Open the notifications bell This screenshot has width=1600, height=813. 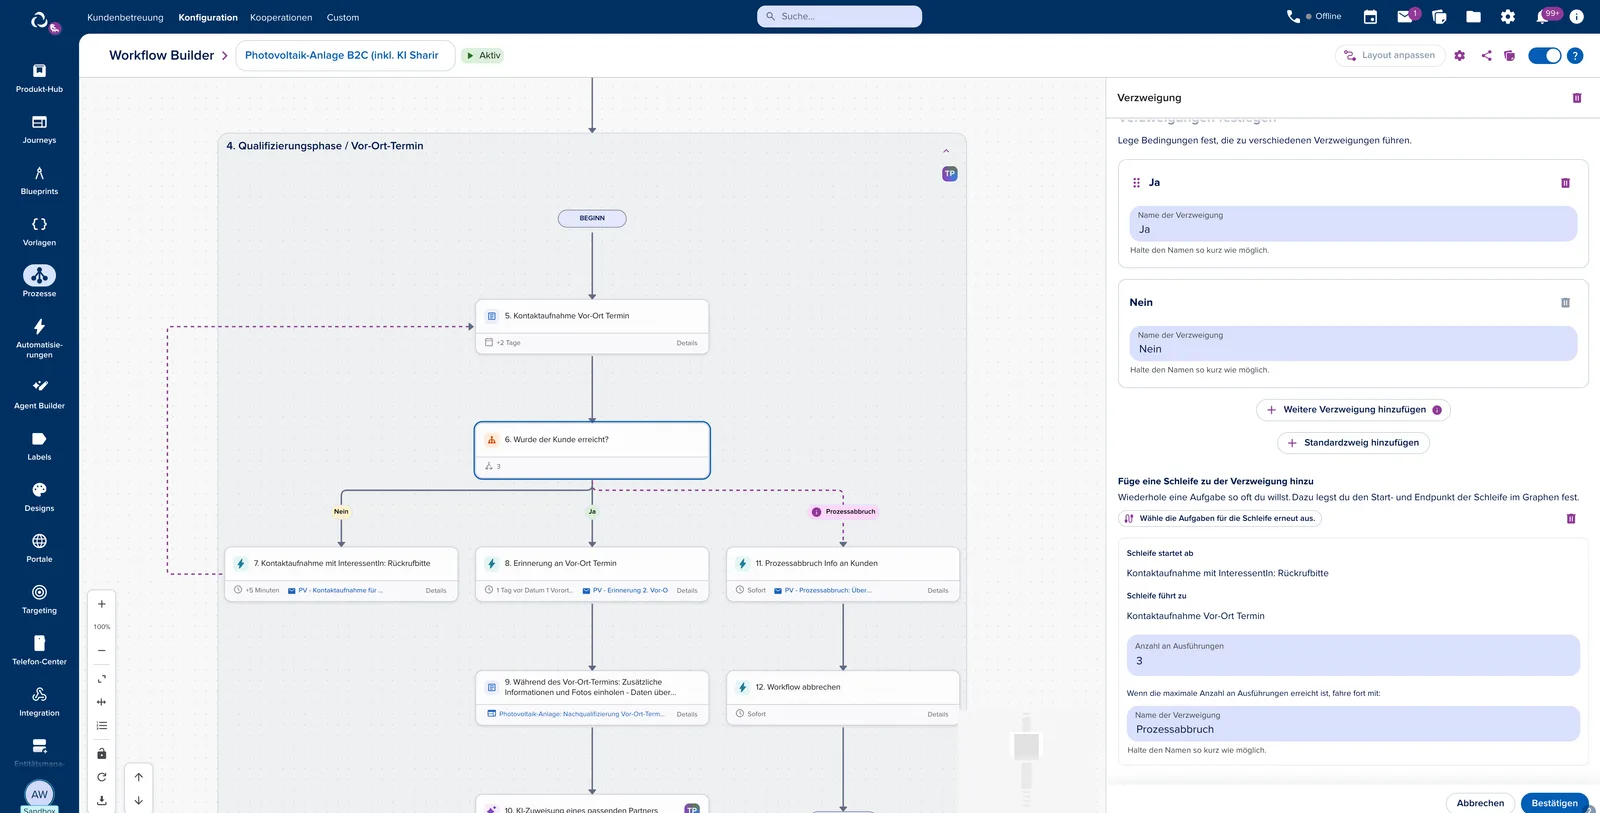pos(1543,17)
